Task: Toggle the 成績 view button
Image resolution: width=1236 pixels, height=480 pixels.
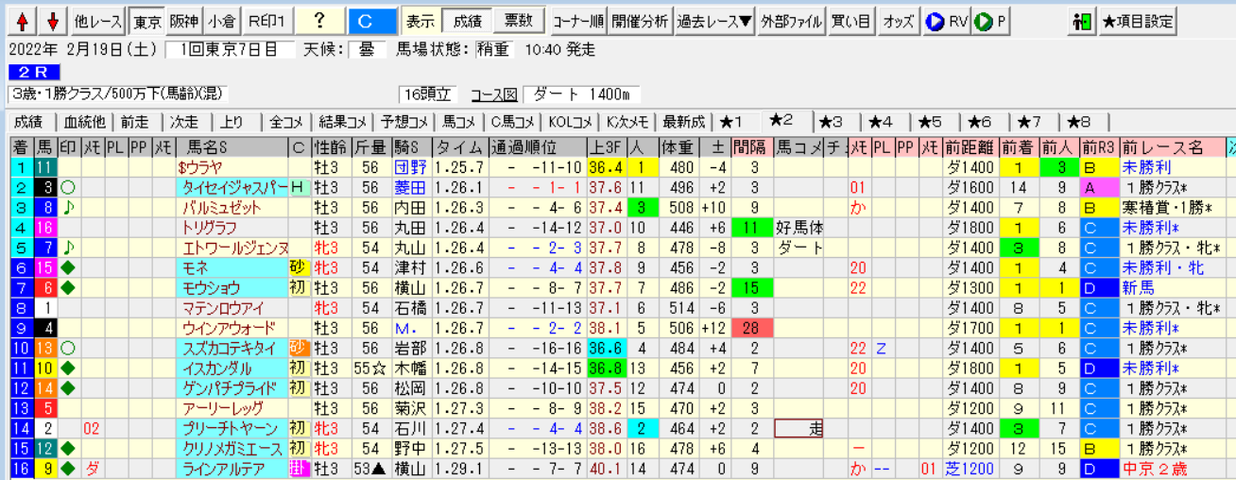Action: point(468,20)
